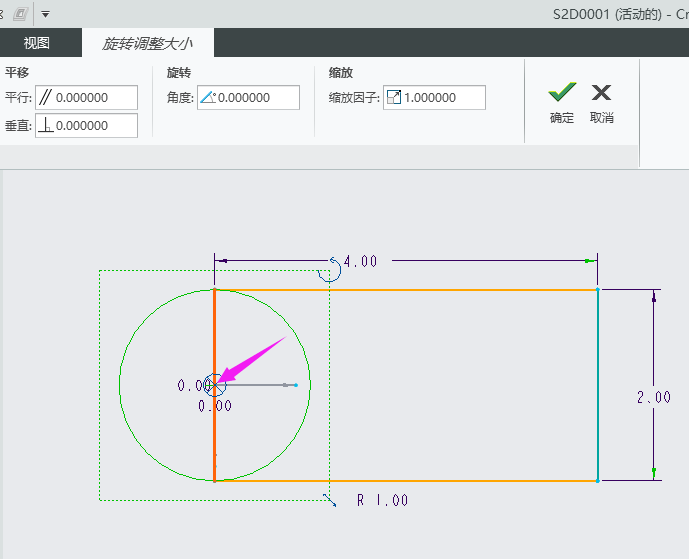This screenshot has height=559, width=689.
Task: Click the angle icon in the 旋转 group
Action: [207, 97]
